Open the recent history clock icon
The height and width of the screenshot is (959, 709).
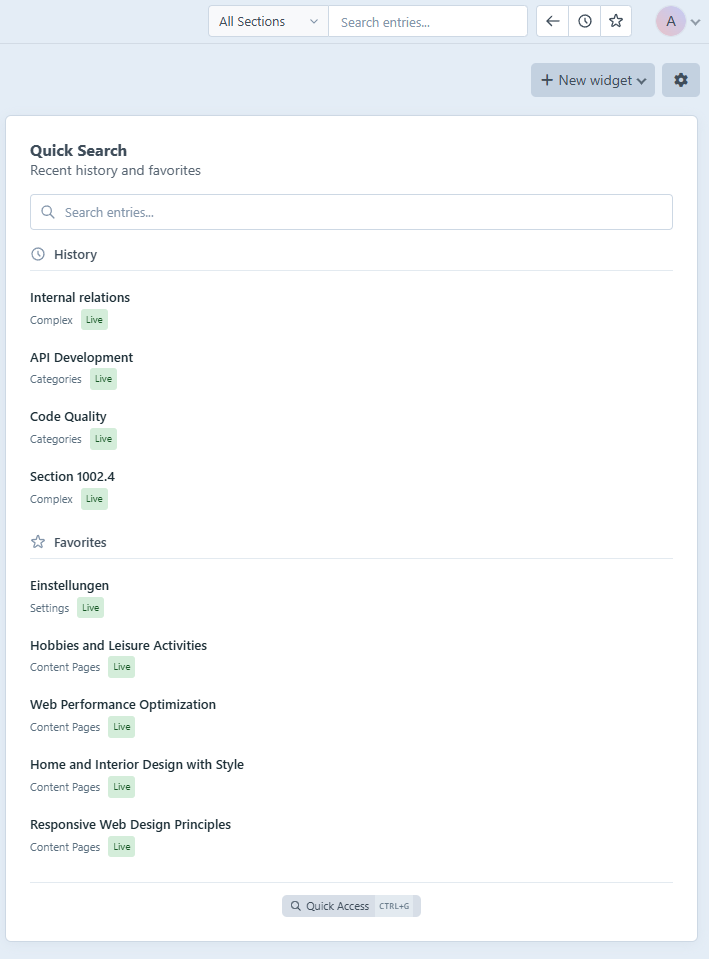584,21
